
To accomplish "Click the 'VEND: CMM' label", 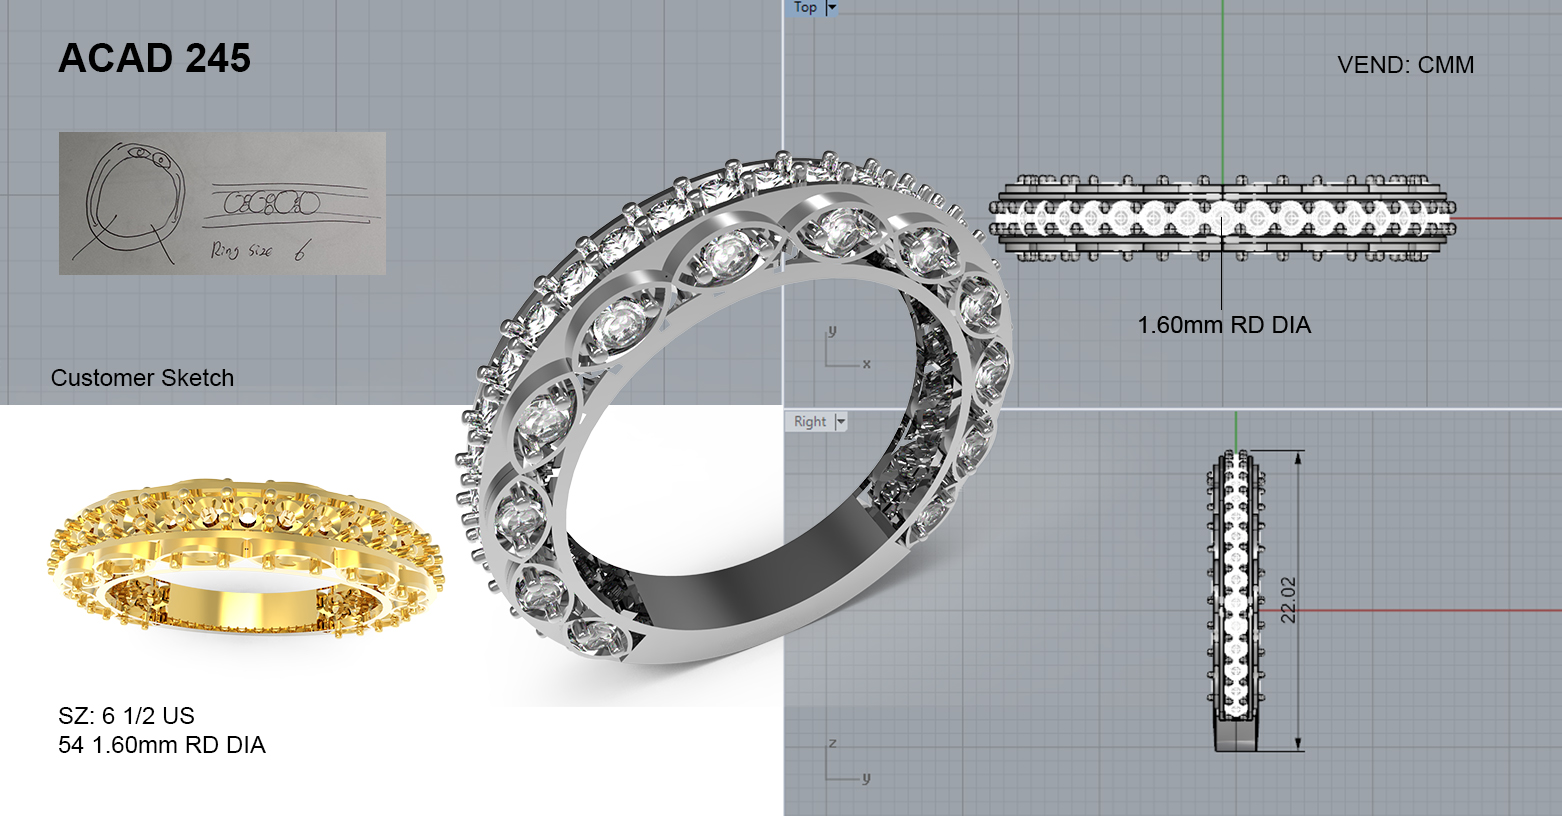I will click(x=1405, y=65).
